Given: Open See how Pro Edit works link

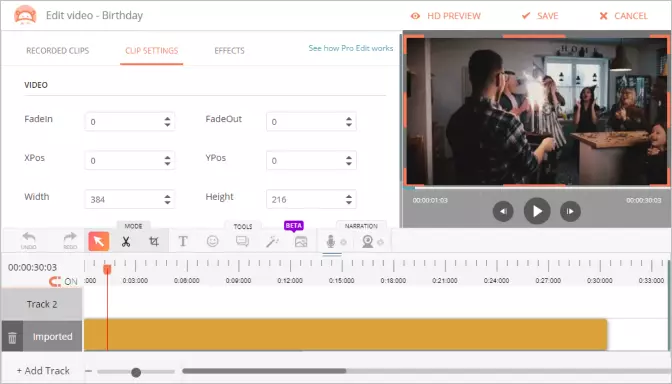Looking at the screenshot, I should (x=351, y=48).
